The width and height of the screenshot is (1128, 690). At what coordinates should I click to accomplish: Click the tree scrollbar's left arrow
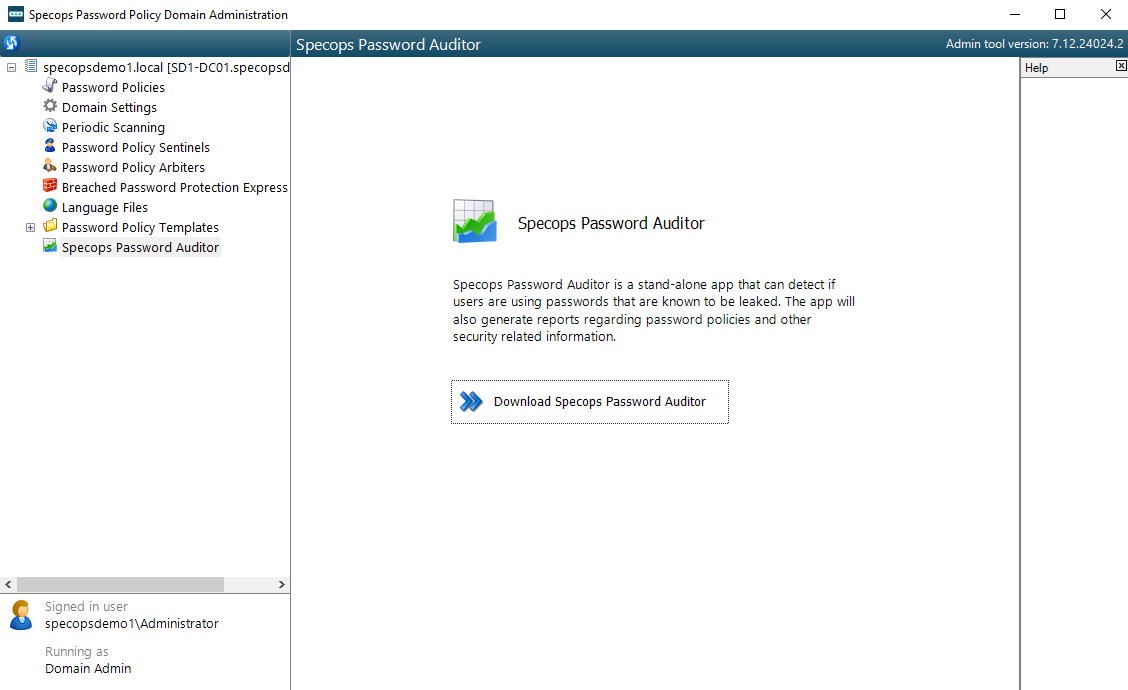(x=8, y=584)
